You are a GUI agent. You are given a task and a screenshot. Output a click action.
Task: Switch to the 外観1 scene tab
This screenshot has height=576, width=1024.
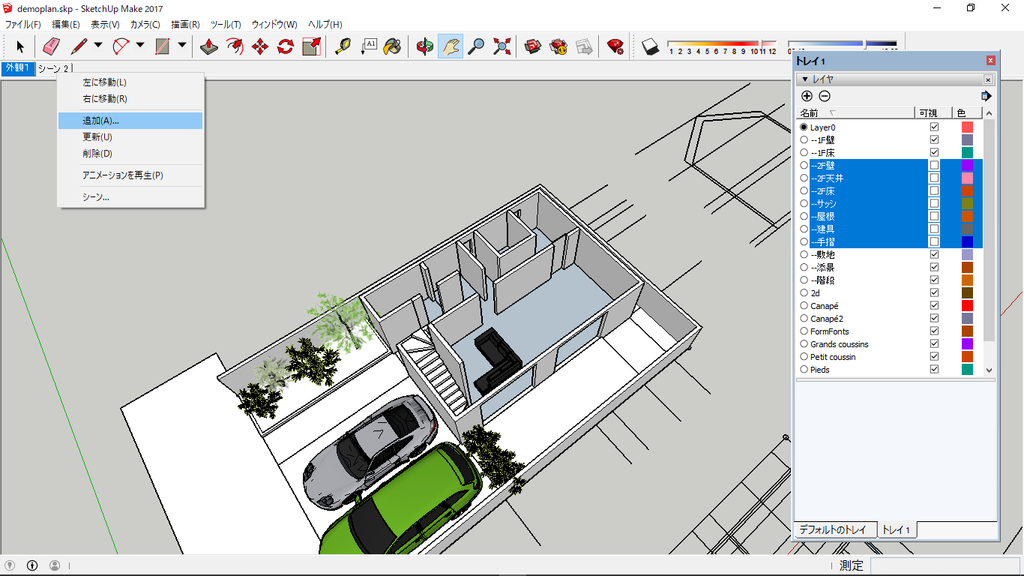(18, 69)
